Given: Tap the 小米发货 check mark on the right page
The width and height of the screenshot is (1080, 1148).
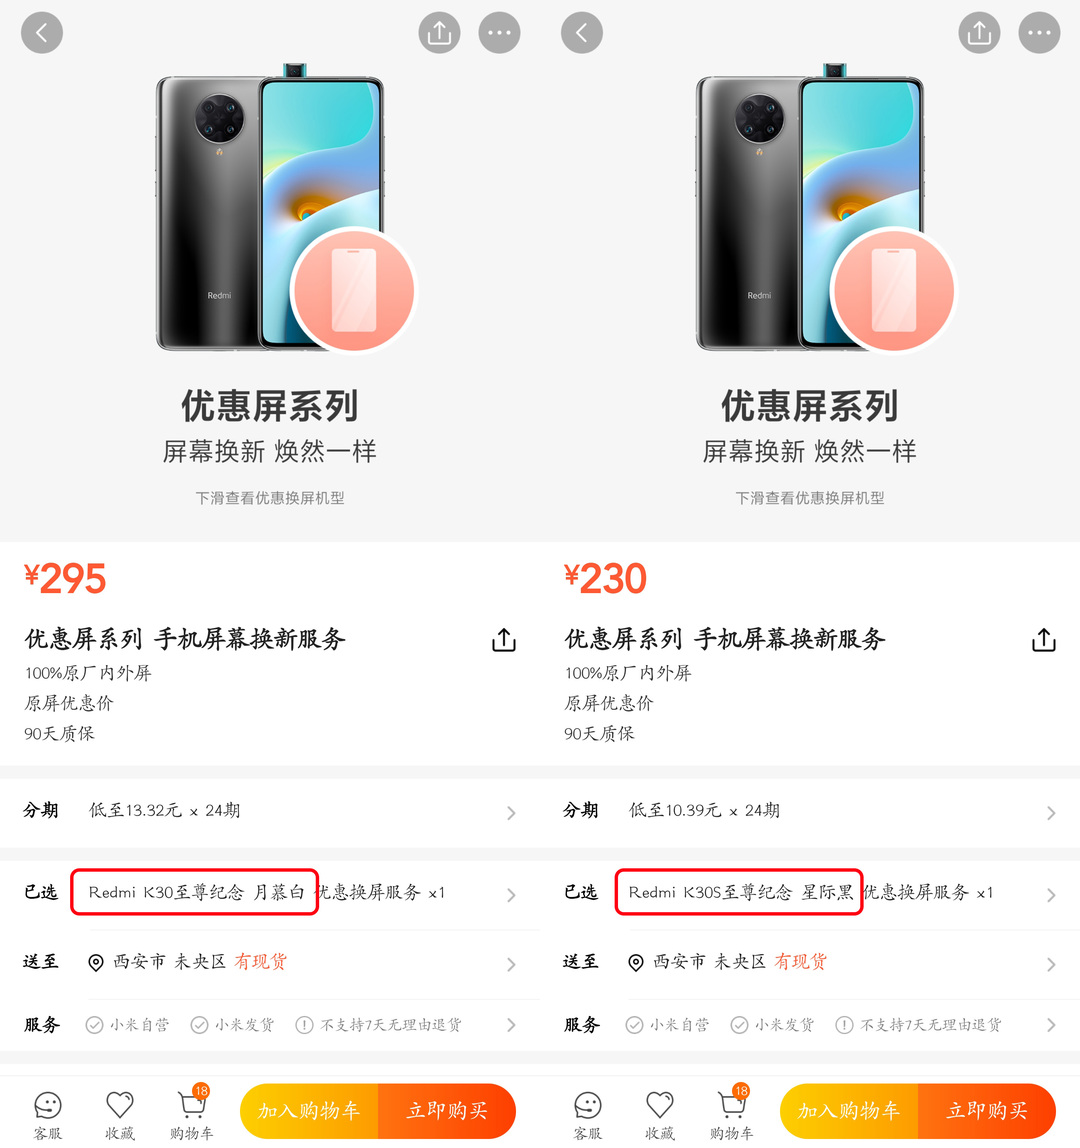Looking at the screenshot, I should click(740, 1025).
